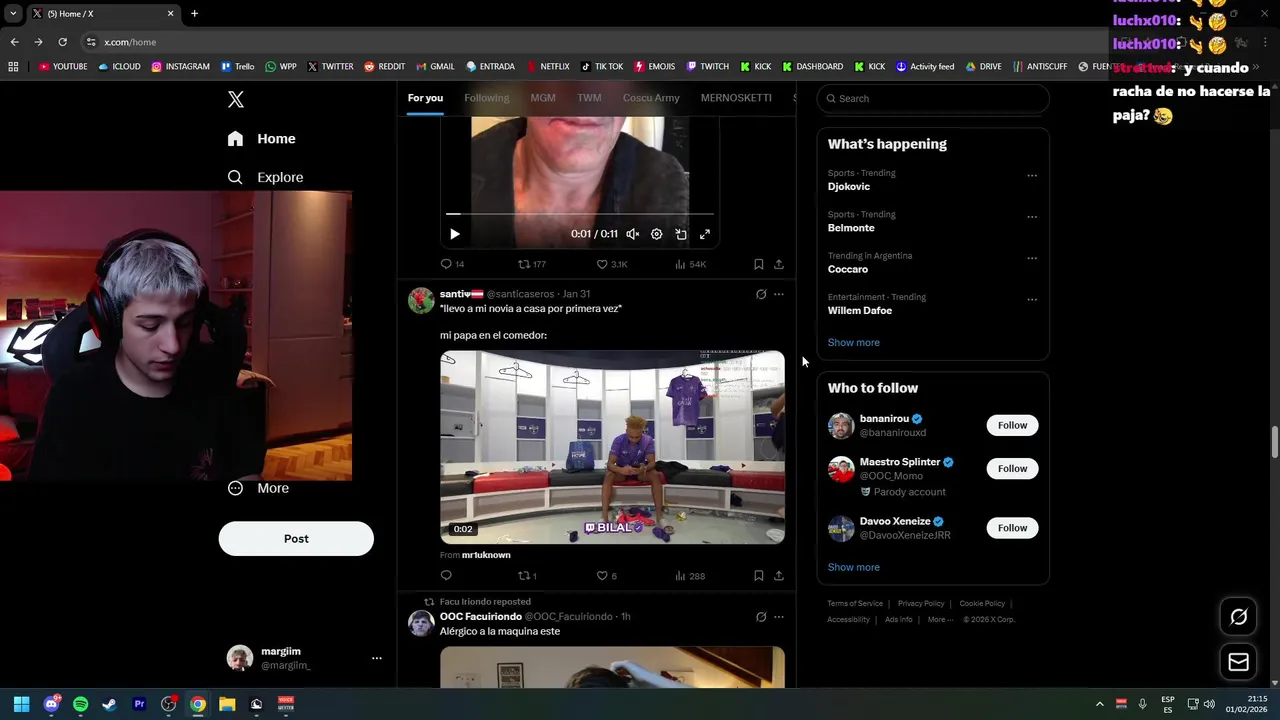Image resolution: width=1280 pixels, height=720 pixels.
Task: Share the top video post
Action: [779, 264]
